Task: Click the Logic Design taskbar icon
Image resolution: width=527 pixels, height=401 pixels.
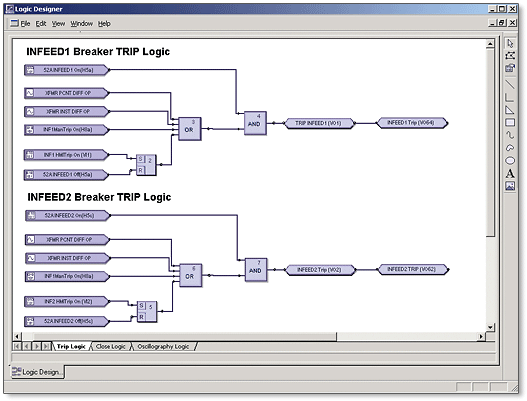Action: (x=16, y=371)
